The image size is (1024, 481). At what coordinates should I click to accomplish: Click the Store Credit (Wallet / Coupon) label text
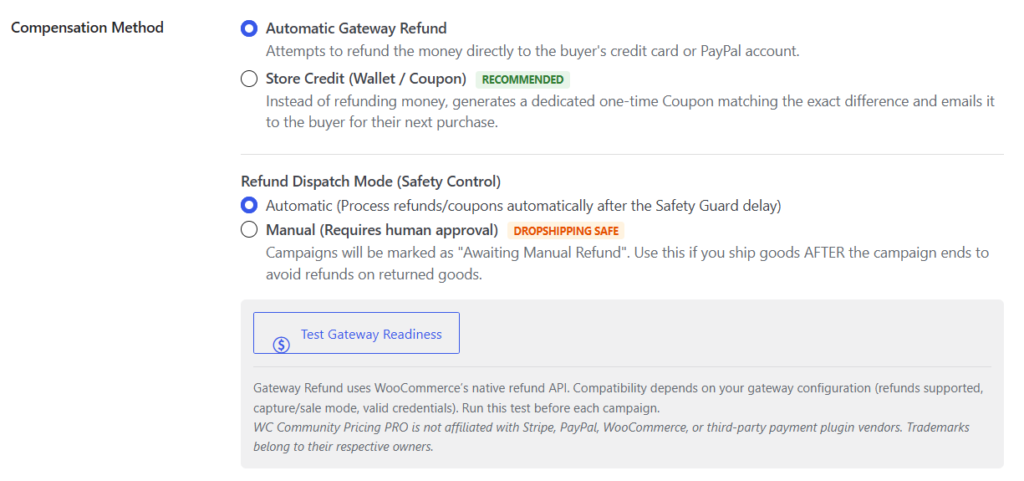[x=366, y=80]
